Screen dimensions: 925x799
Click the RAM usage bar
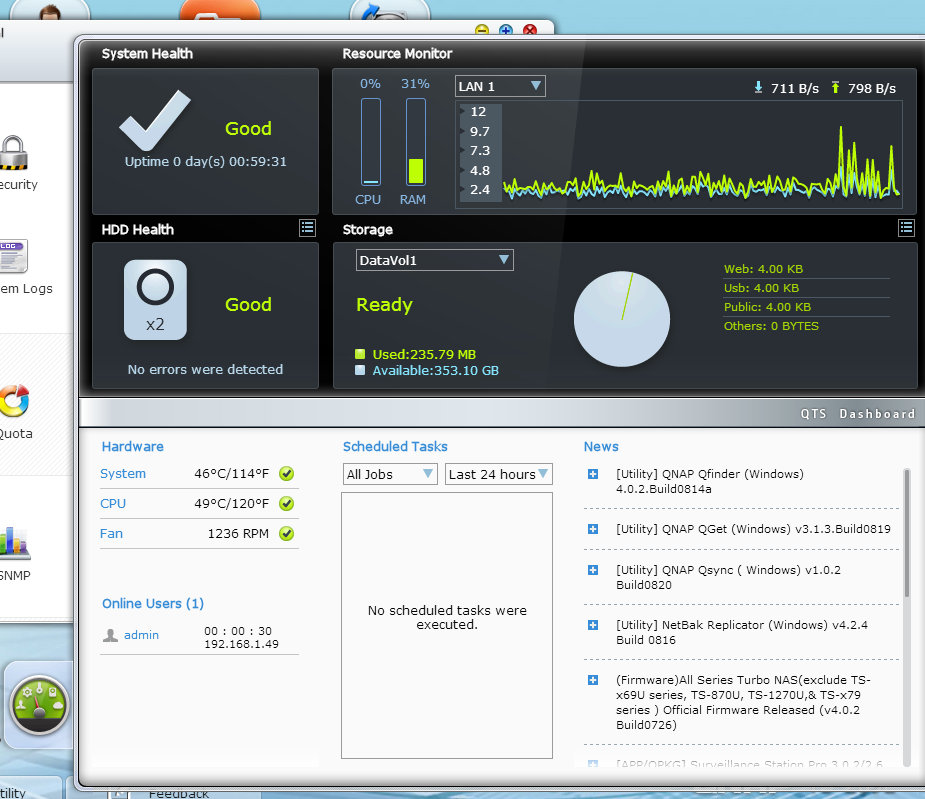coord(416,142)
